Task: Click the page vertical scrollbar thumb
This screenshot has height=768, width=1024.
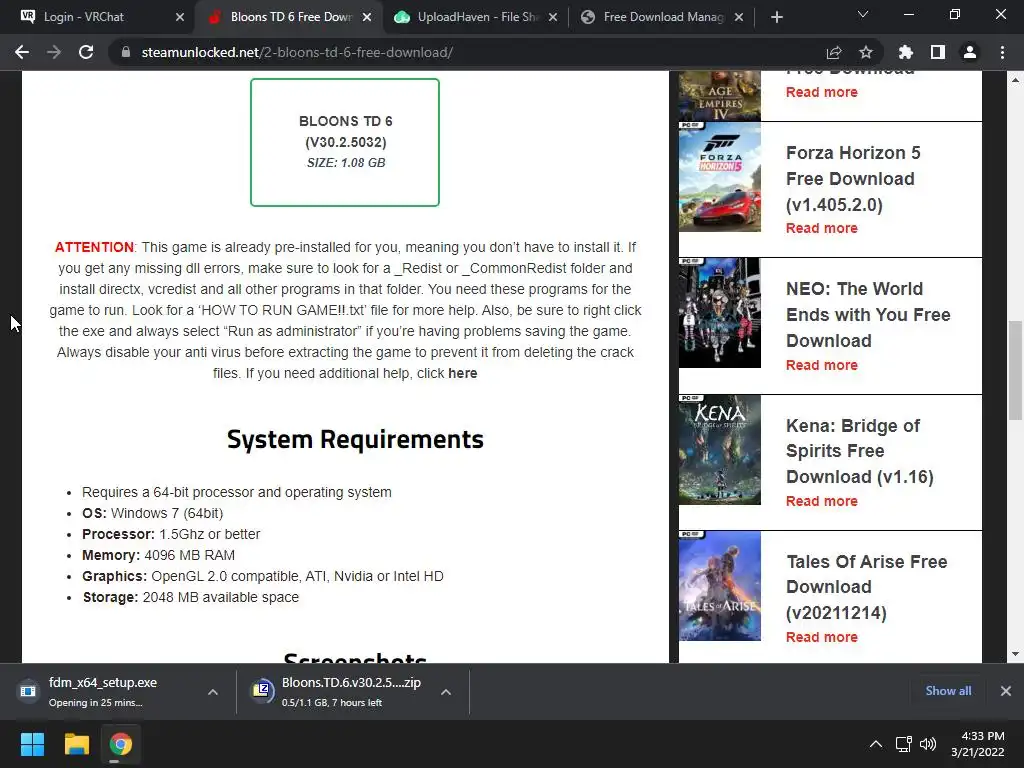Action: (x=1015, y=370)
